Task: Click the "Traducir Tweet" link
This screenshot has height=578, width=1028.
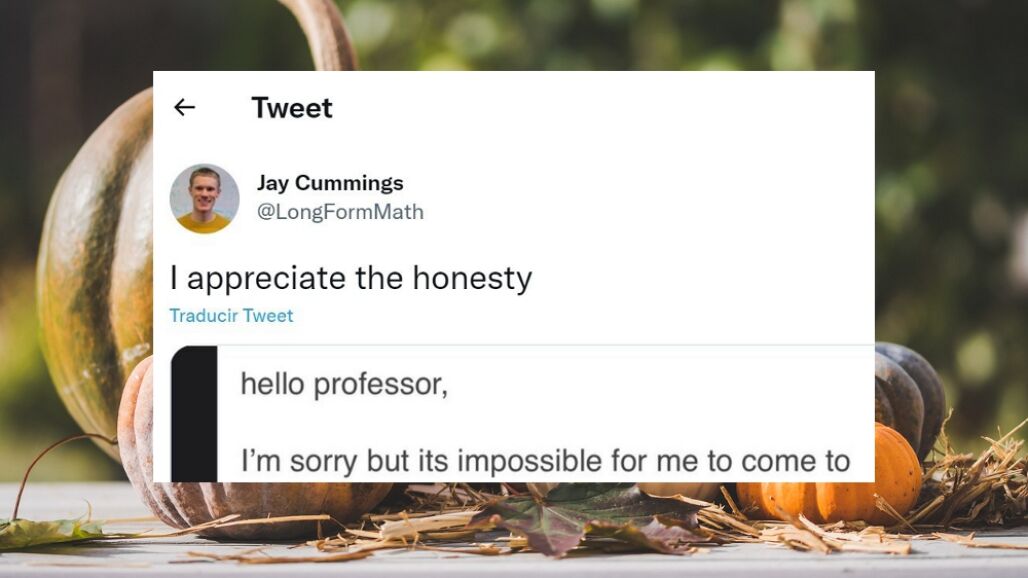Action: coord(231,316)
